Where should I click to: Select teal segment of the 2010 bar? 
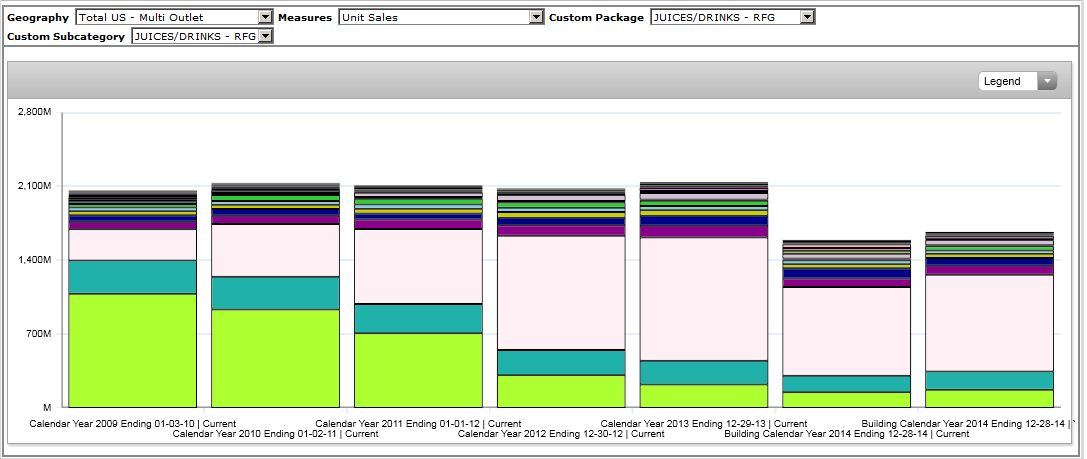tap(275, 293)
